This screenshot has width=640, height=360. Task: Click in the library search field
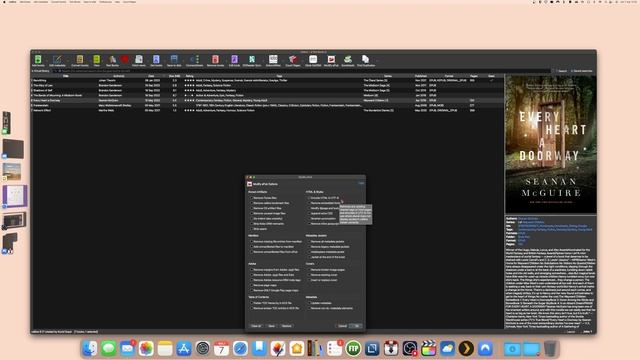305,71
